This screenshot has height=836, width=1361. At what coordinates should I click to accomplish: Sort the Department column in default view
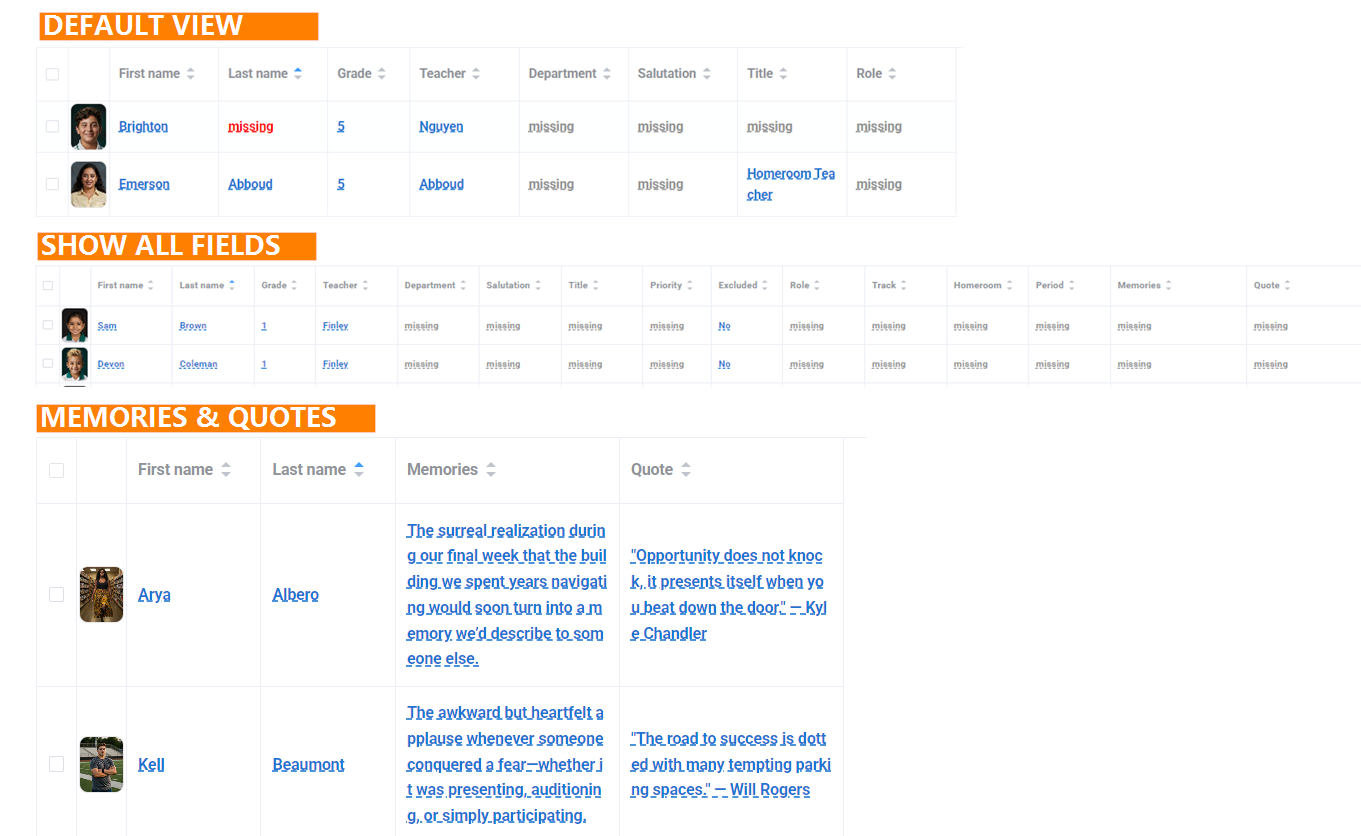pos(606,74)
